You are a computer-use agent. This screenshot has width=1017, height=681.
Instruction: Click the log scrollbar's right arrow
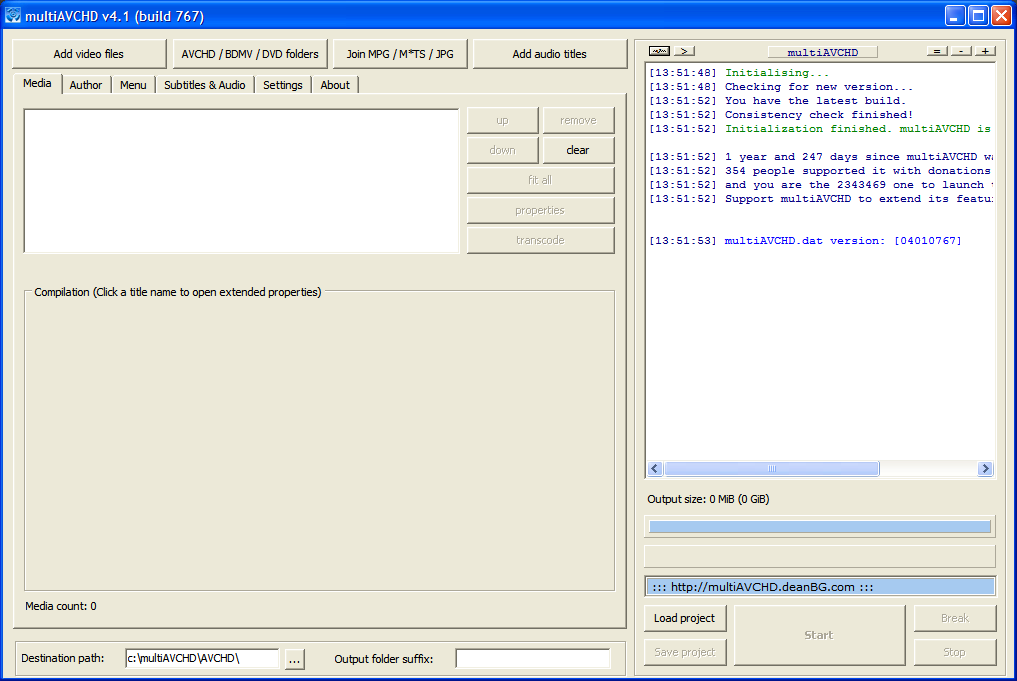tap(985, 468)
